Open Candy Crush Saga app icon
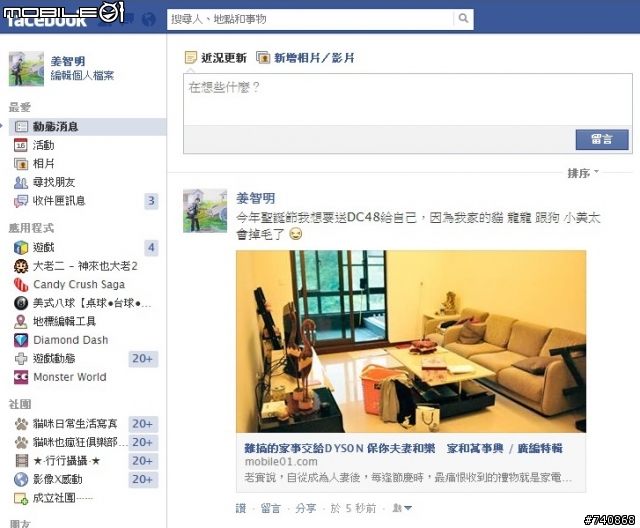 click(x=21, y=284)
